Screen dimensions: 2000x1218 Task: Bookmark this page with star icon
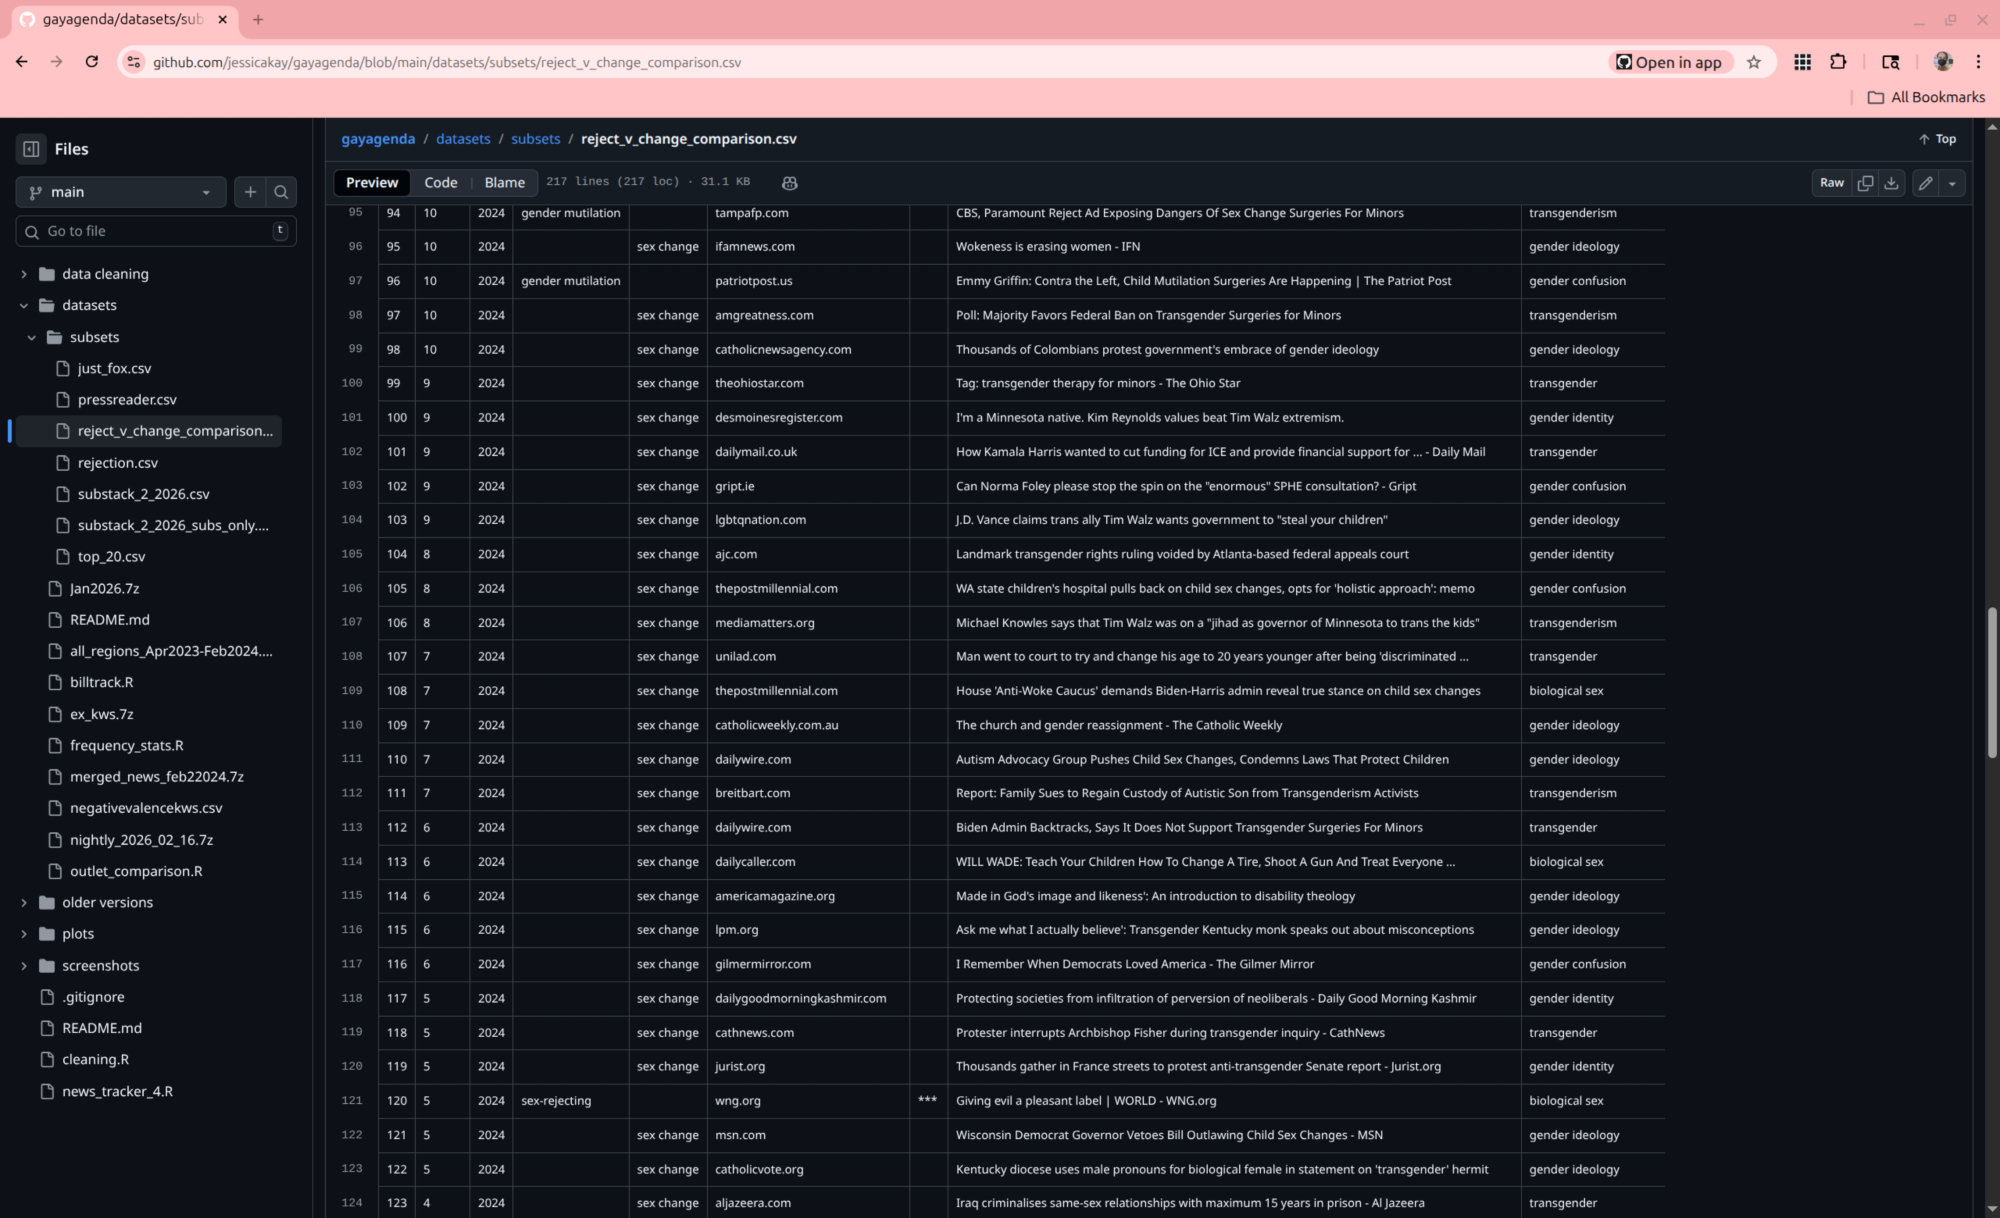(x=1754, y=62)
